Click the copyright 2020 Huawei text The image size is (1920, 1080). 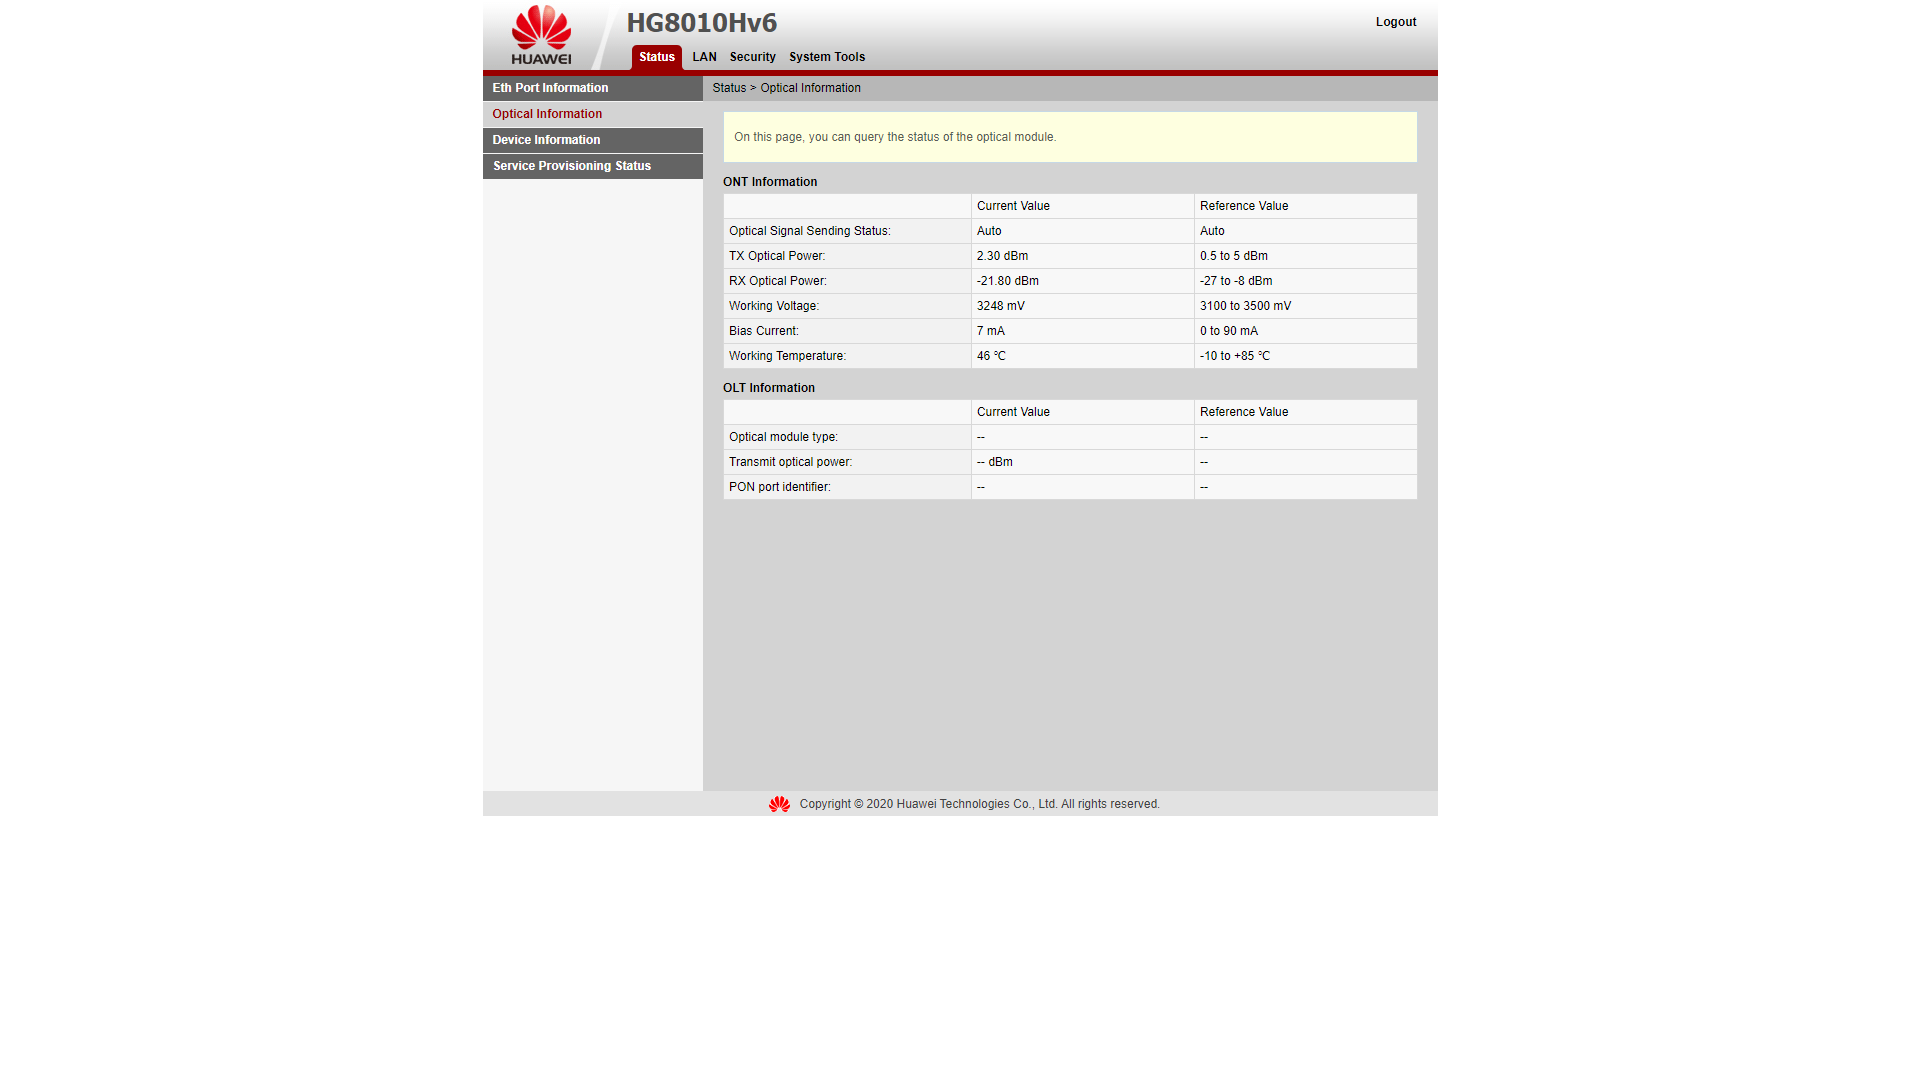980,804
